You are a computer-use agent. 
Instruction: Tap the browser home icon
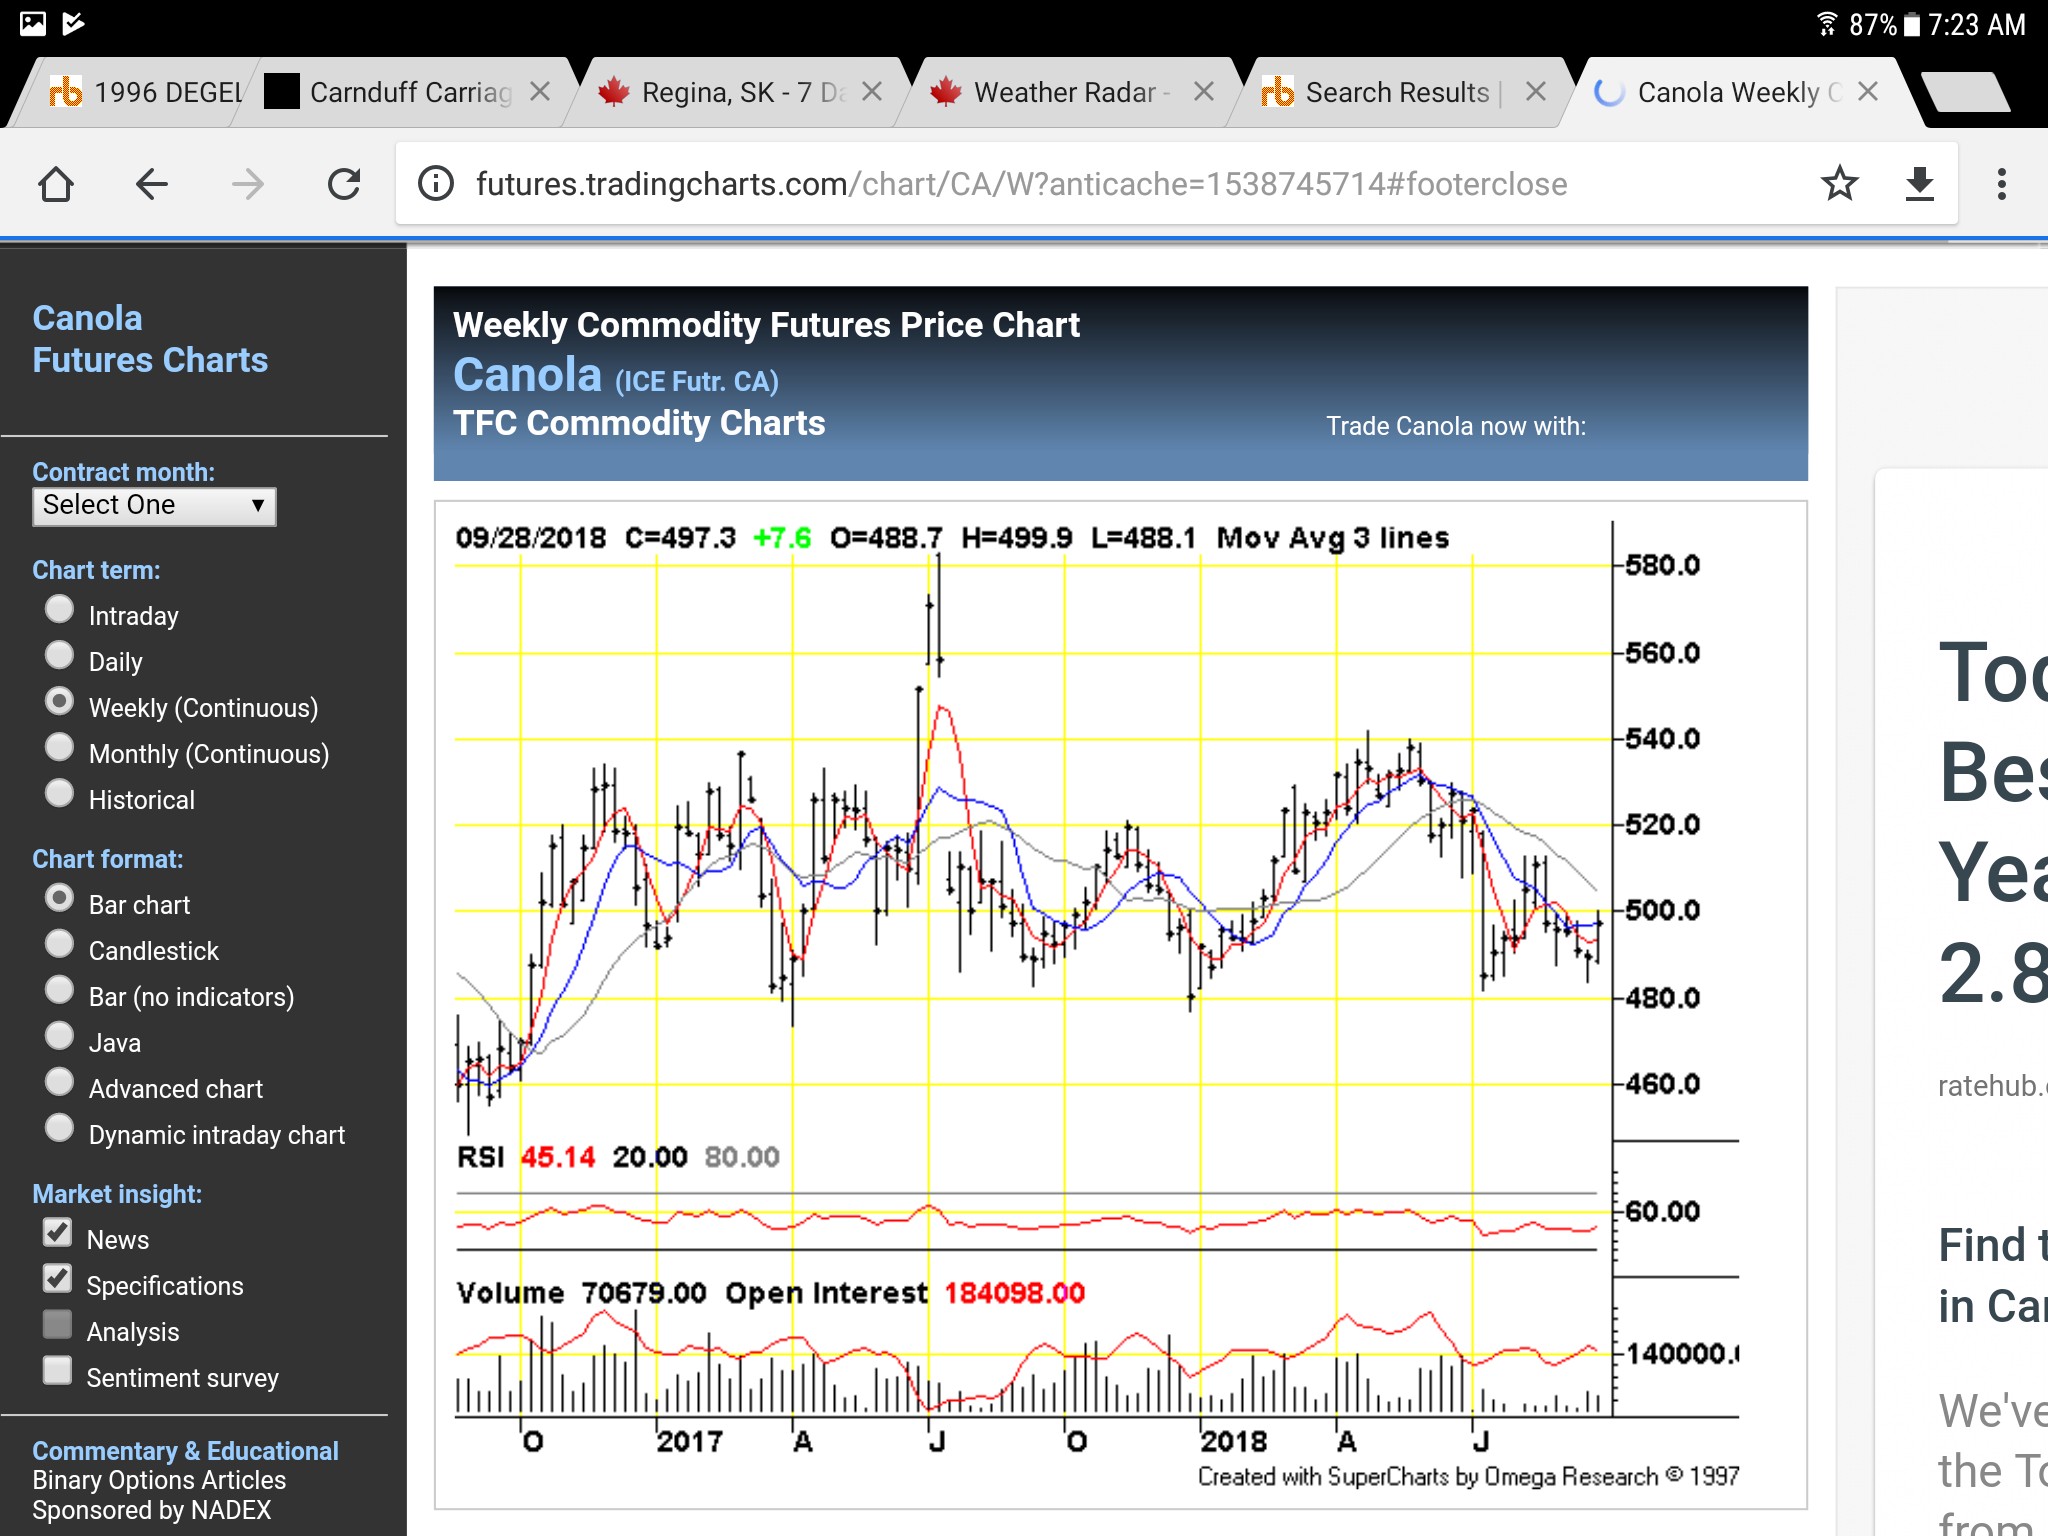pos(56,184)
